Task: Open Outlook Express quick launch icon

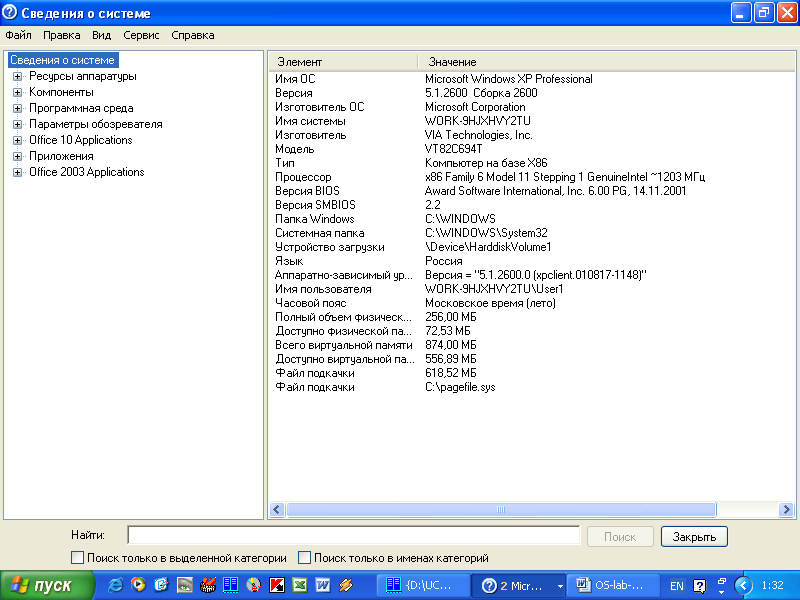Action: click(x=161, y=585)
